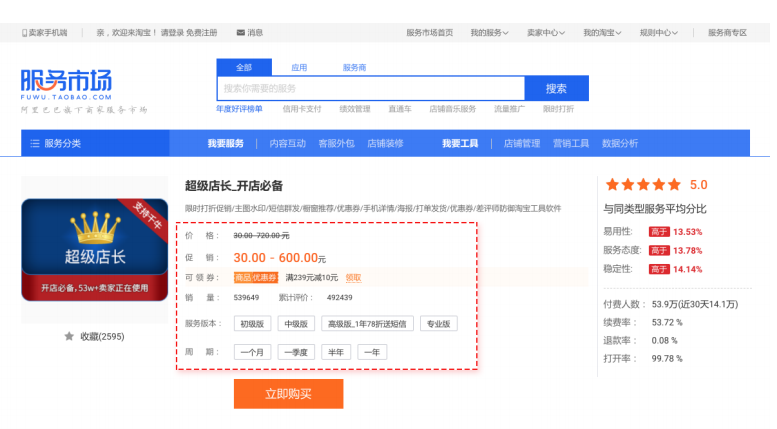
Task: Open 内容互动 in the navigation bar
Action: pyautogui.click(x=287, y=144)
